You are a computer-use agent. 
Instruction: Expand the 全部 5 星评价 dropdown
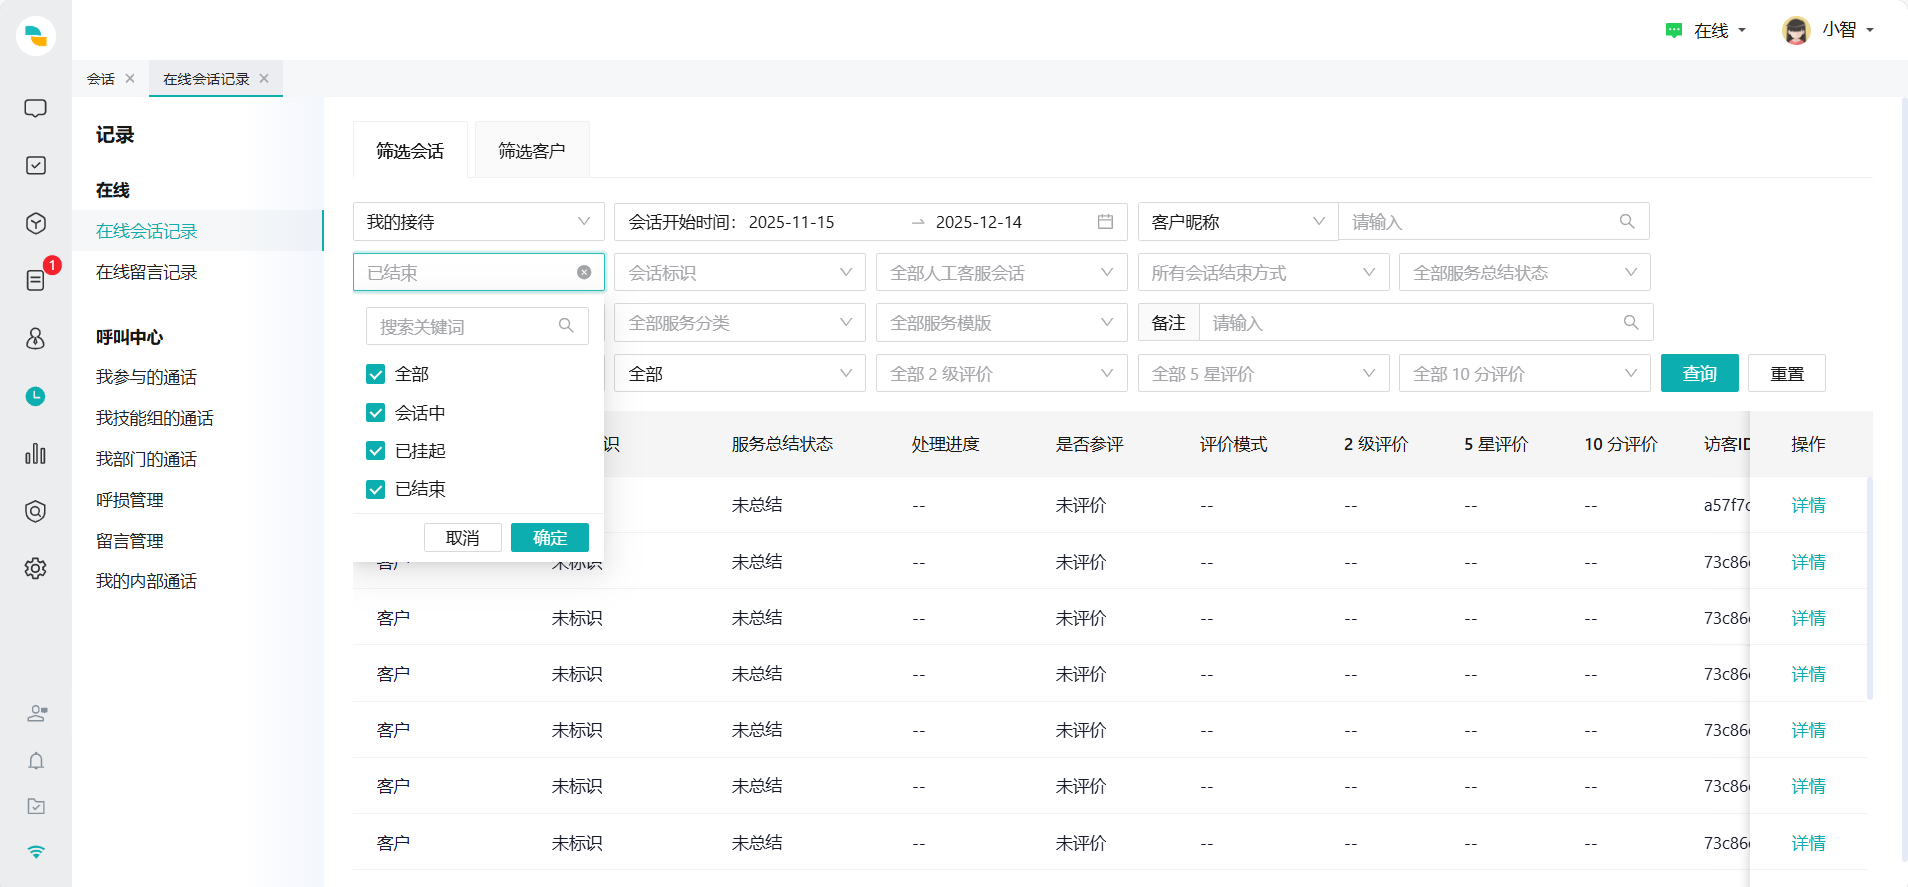click(1263, 374)
